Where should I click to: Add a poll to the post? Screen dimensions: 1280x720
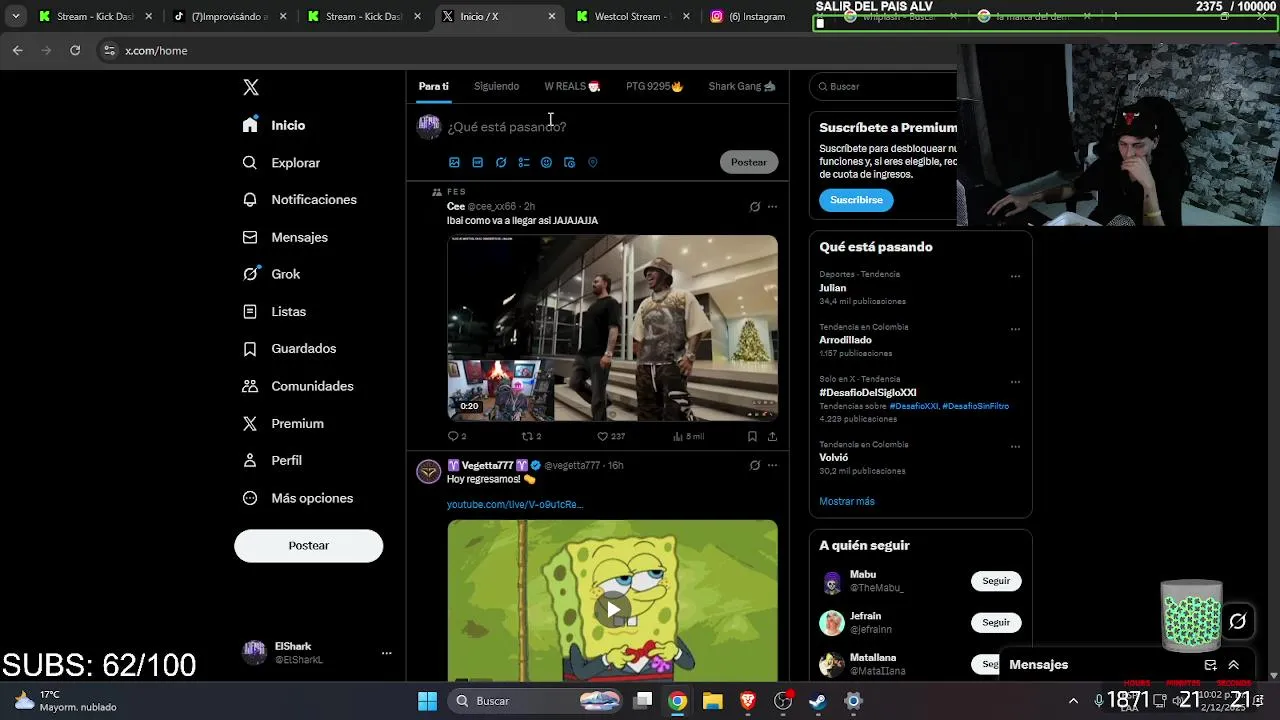524,162
